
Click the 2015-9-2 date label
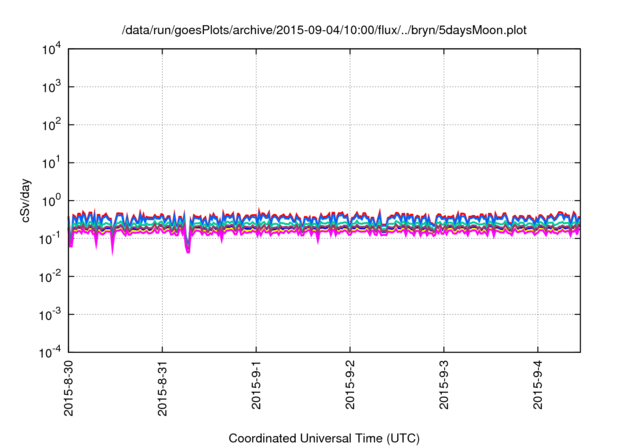point(350,384)
